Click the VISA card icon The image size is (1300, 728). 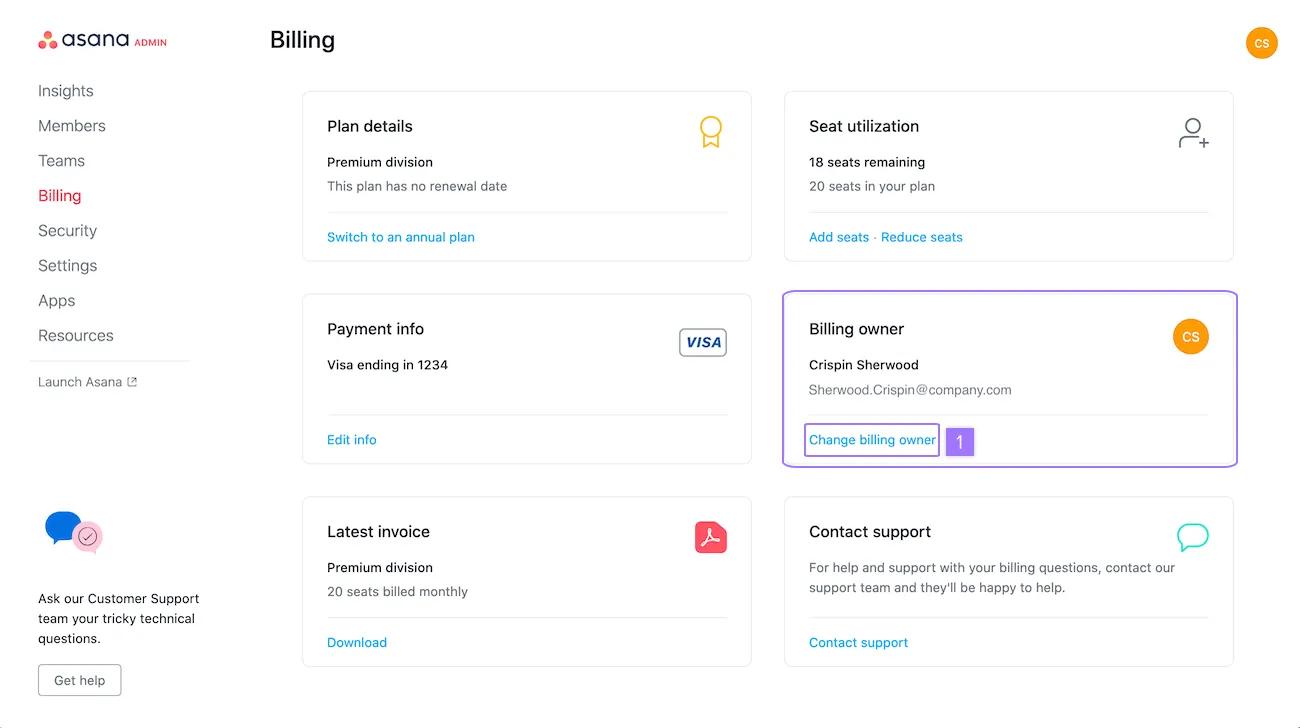pos(702,342)
